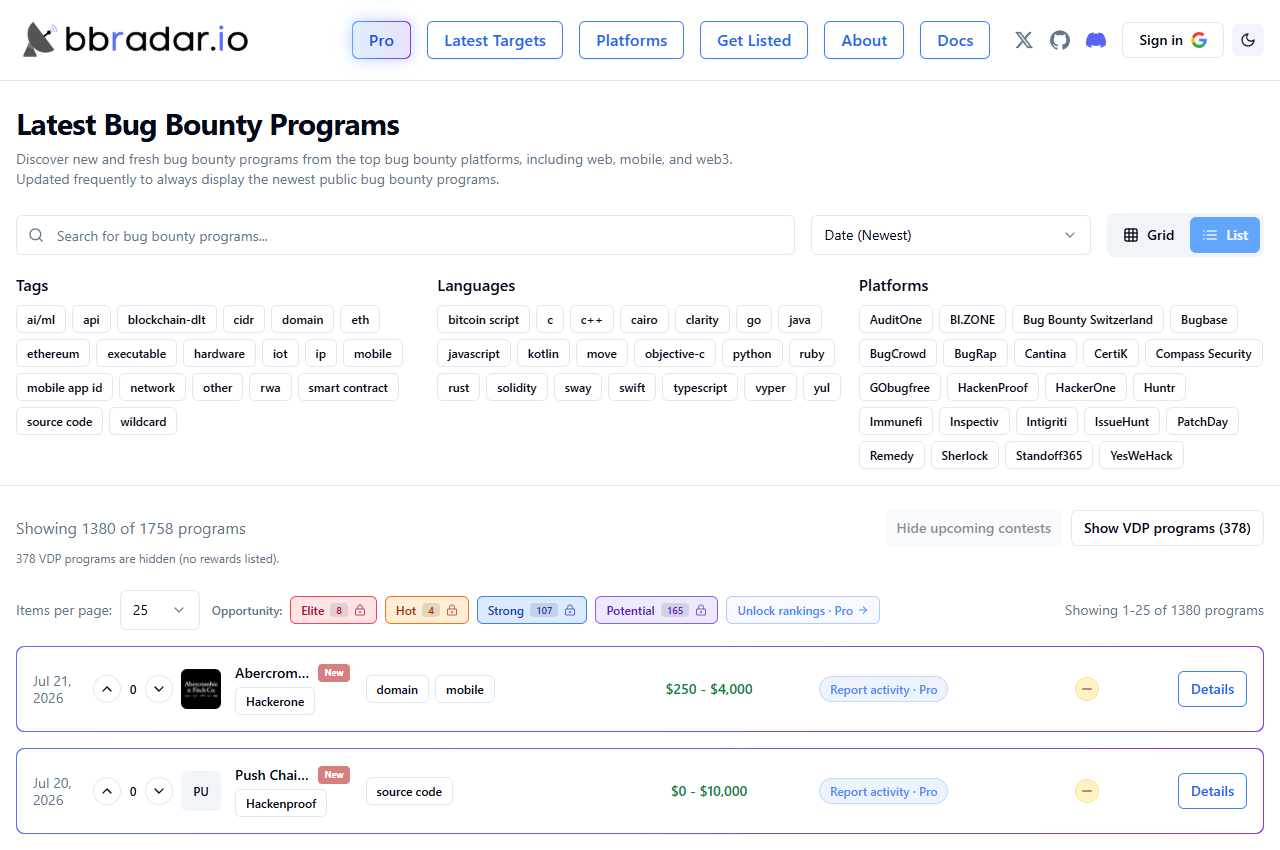Filter by Strong opportunity

tap(532, 610)
